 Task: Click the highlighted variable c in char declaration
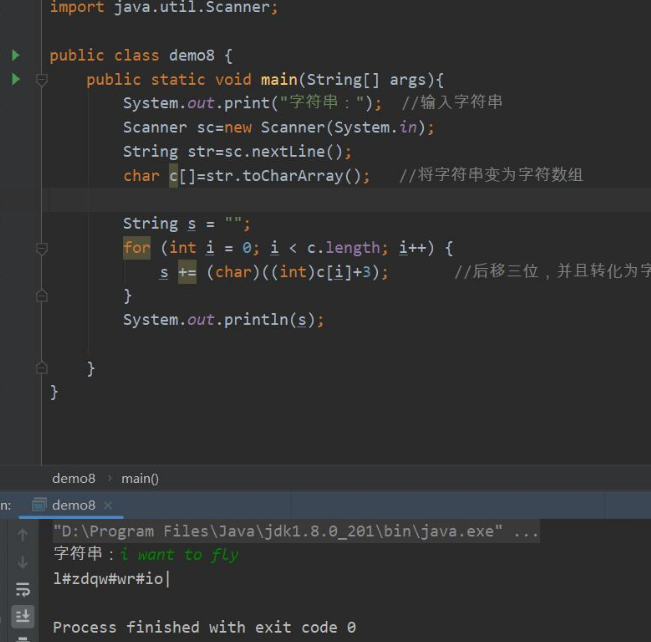pyautogui.click(x=174, y=176)
